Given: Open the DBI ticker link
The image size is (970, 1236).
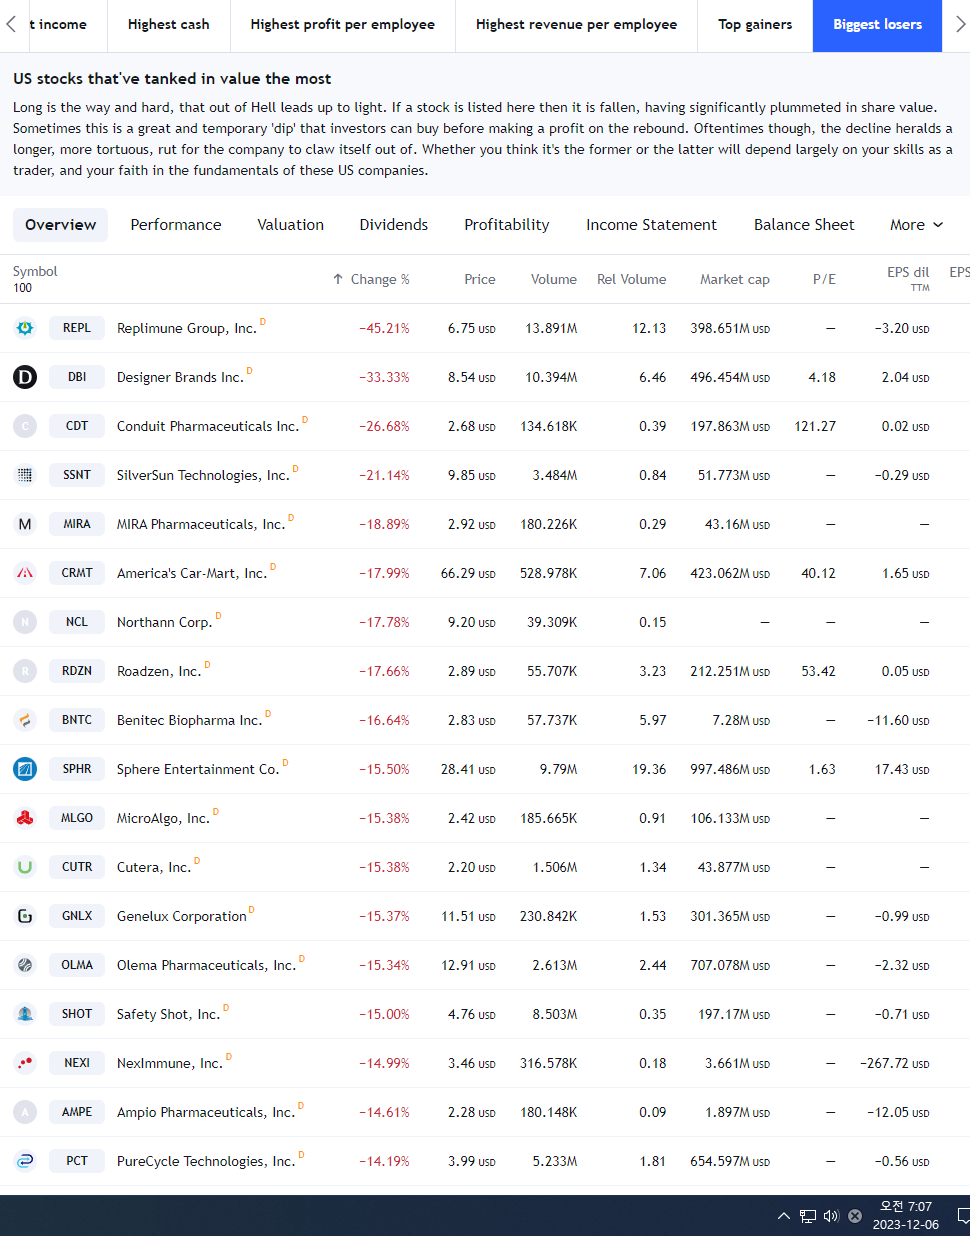Looking at the screenshot, I should [x=77, y=377].
